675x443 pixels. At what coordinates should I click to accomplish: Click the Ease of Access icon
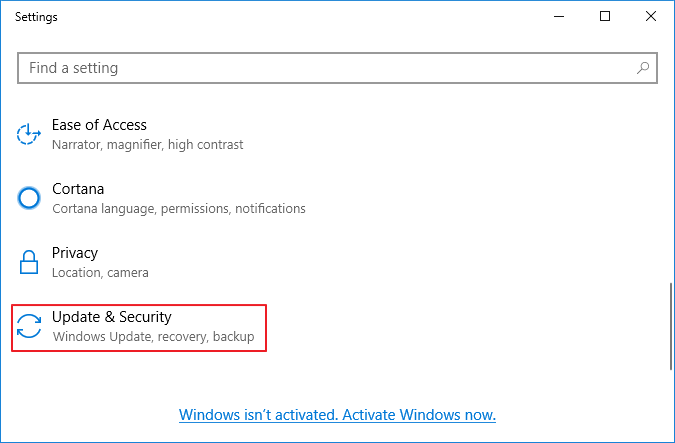30,133
